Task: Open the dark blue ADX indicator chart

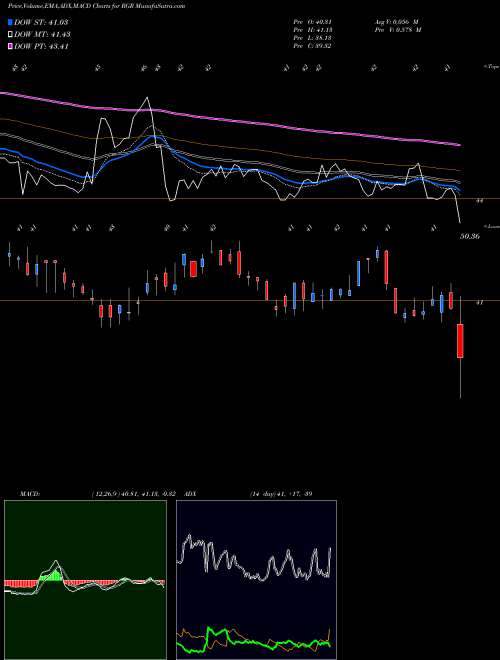Action: click(256, 580)
